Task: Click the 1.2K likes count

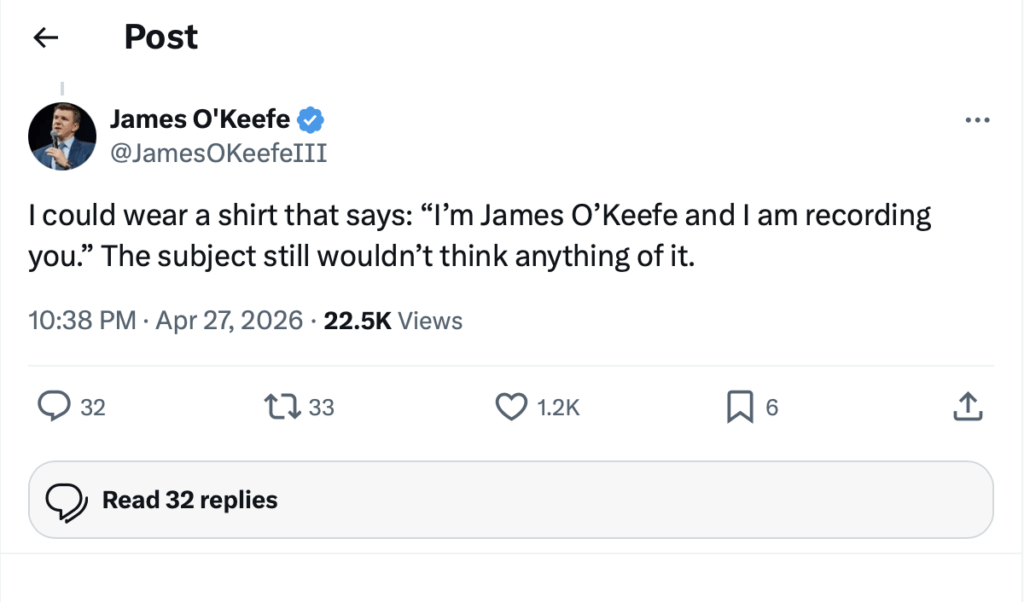Action: pyautogui.click(x=558, y=407)
